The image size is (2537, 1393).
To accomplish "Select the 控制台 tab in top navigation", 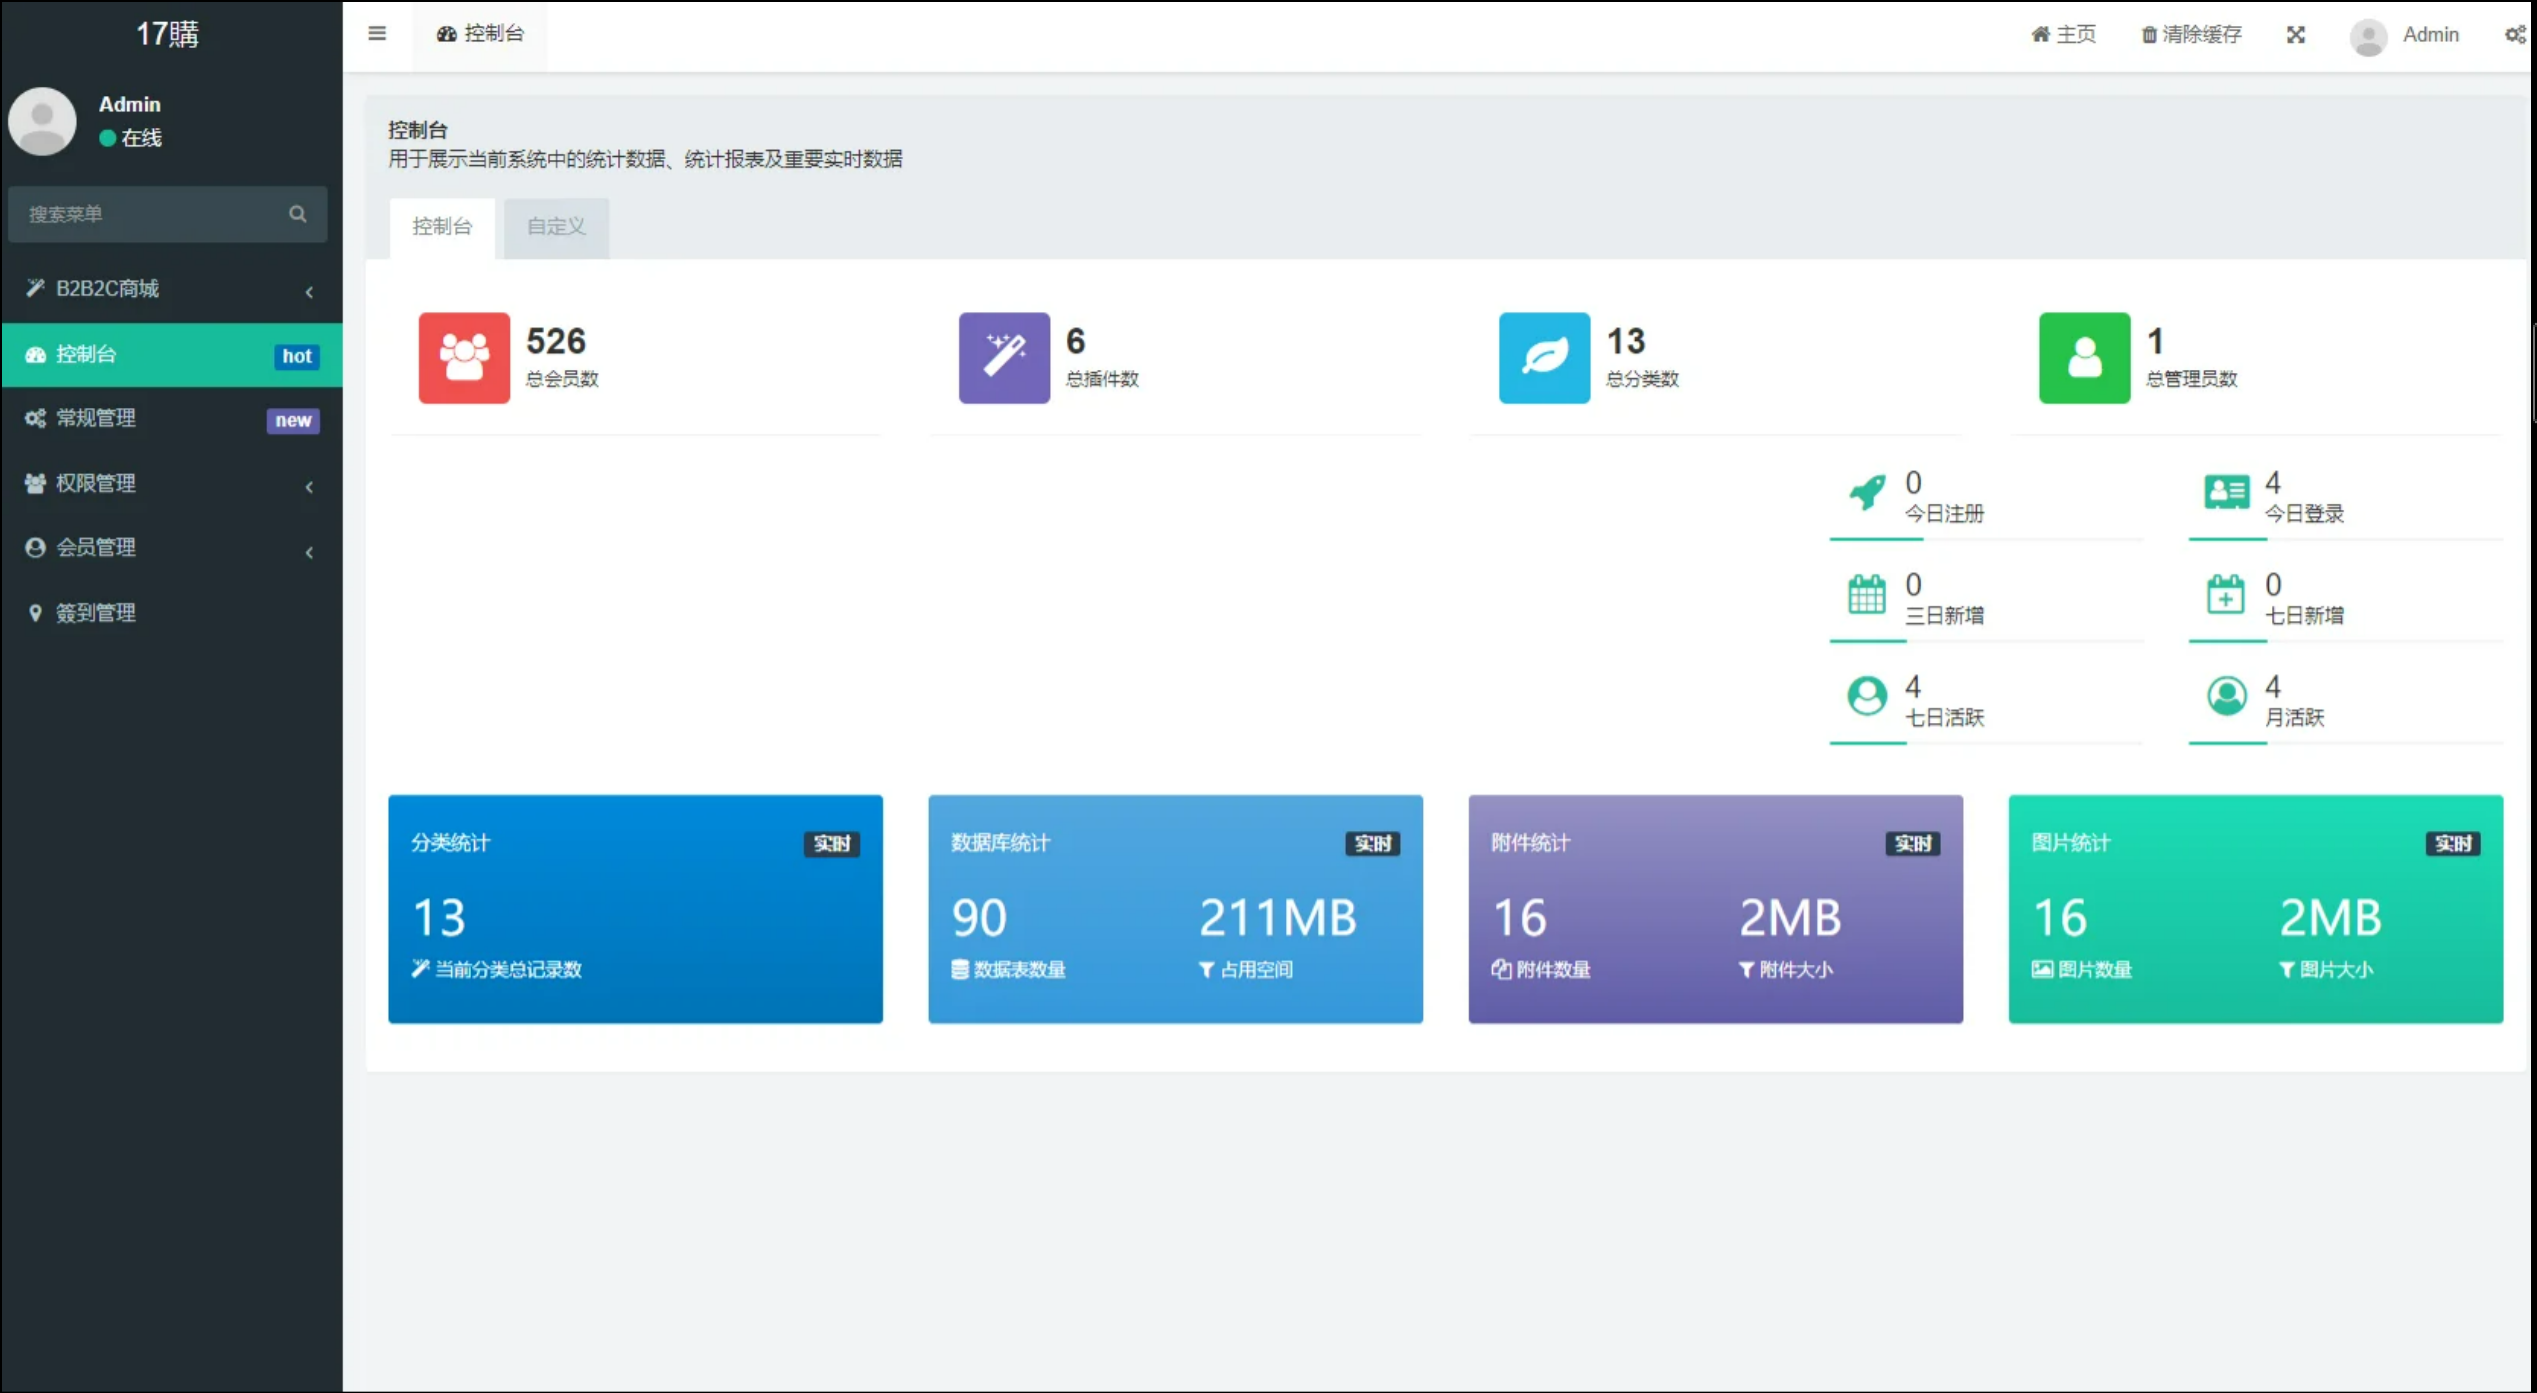I will pos(480,34).
